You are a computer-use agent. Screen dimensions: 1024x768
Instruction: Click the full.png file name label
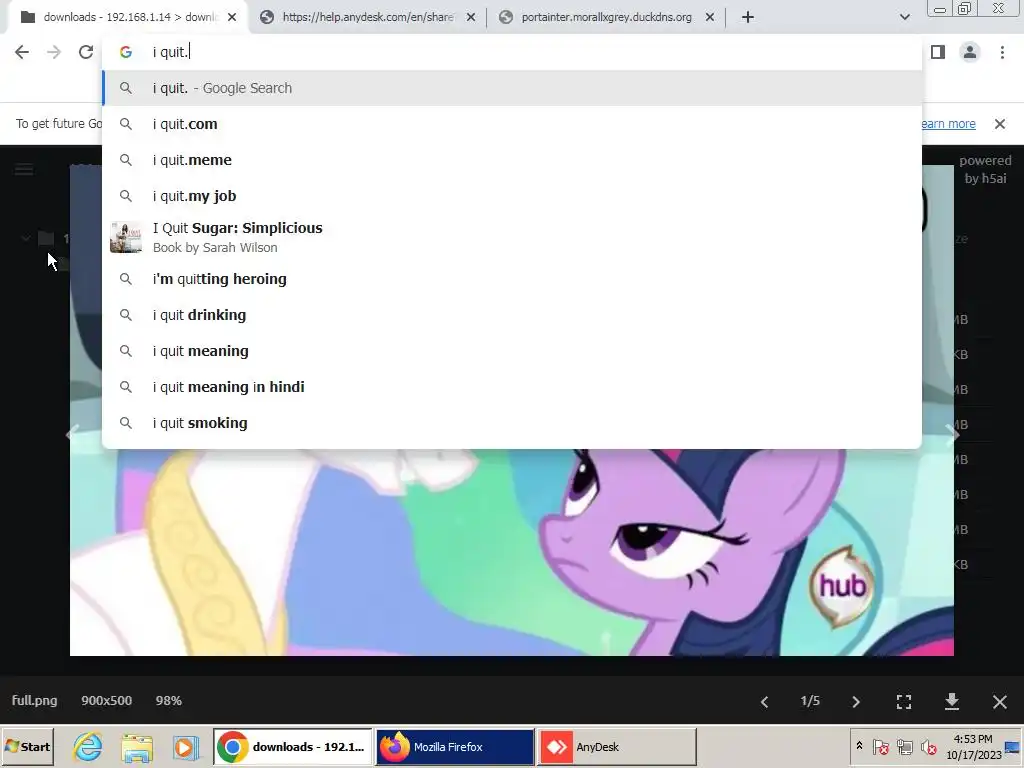(35, 701)
